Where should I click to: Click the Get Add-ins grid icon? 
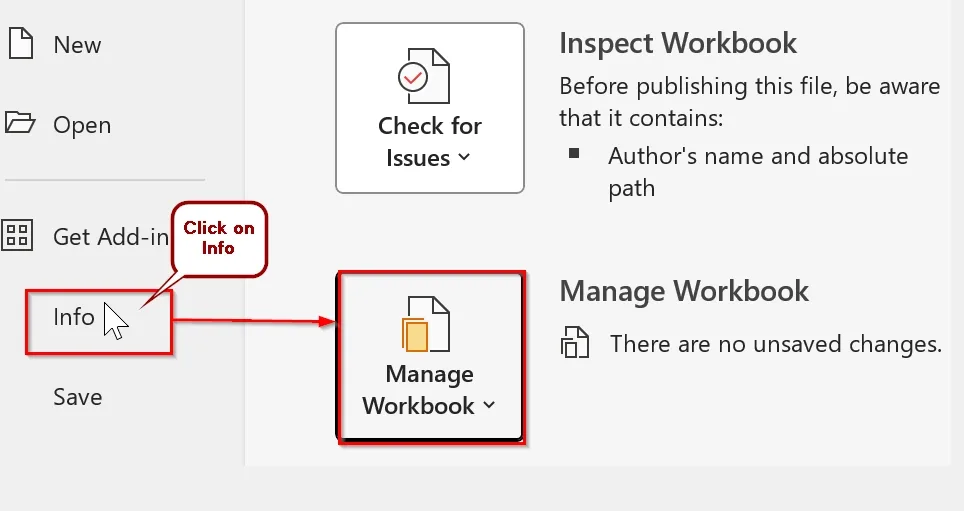[17, 236]
